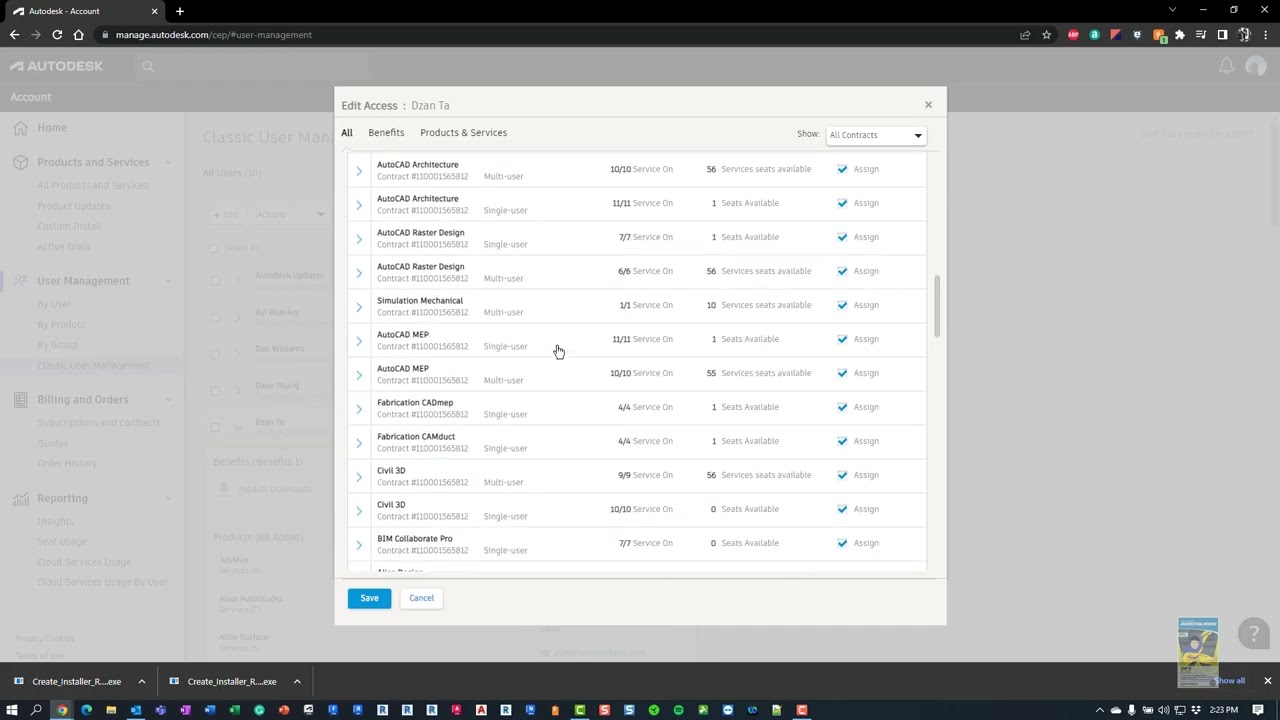The image size is (1280, 720).
Task: Open first Create_Installer download options arrow
Action: click(141, 681)
